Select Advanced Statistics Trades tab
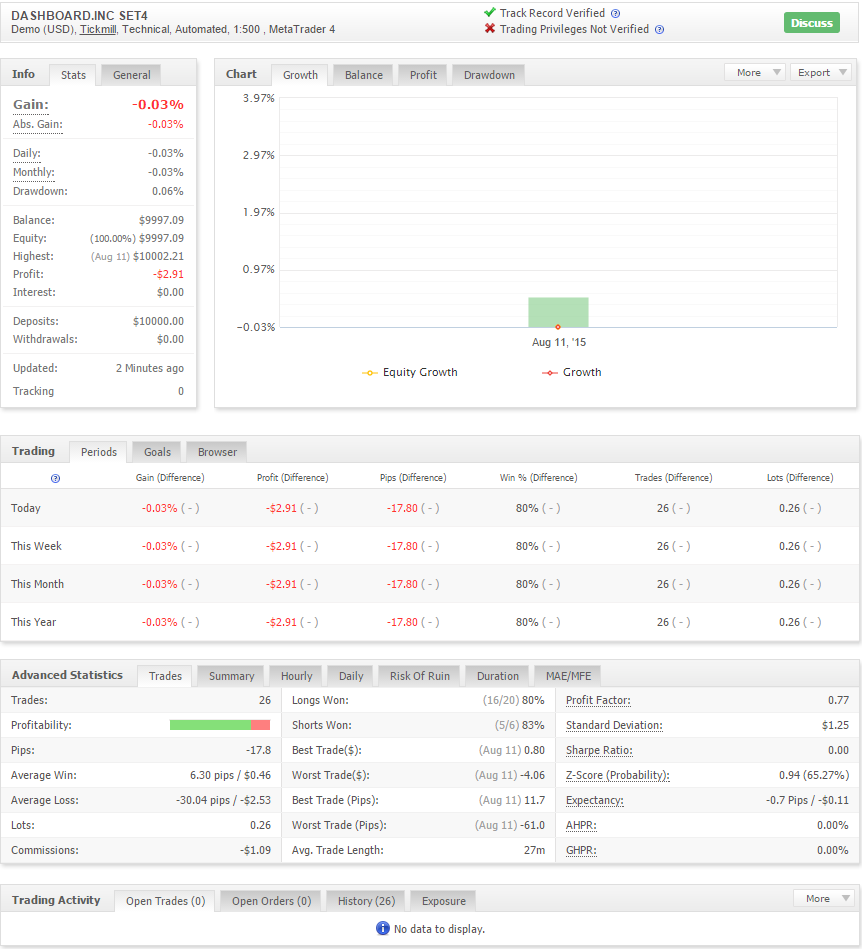The width and height of the screenshot is (862, 949). coord(165,676)
